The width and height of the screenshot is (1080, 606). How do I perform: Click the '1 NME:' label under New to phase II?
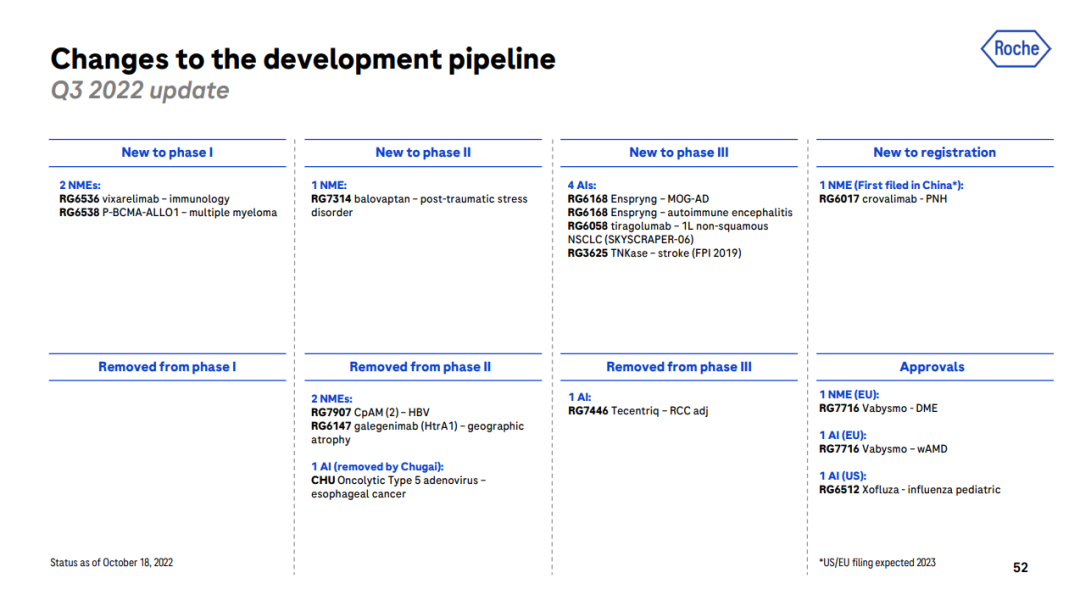pyautogui.click(x=329, y=185)
